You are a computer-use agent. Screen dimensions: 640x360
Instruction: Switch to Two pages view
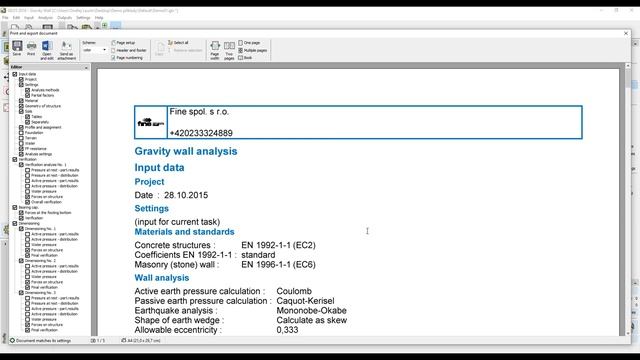tap(229, 50)
